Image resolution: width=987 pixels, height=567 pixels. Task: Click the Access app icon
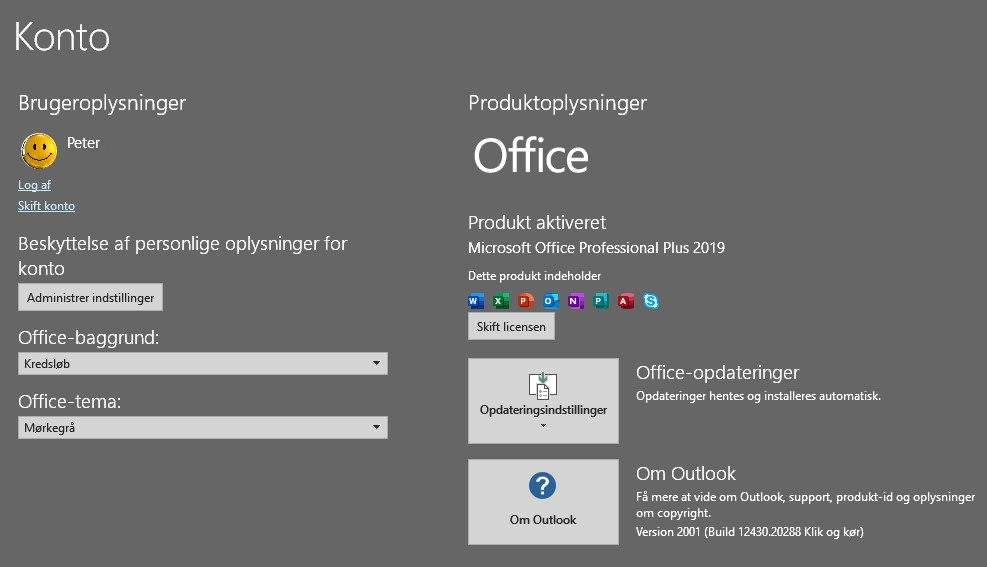[x=626, y=301]
